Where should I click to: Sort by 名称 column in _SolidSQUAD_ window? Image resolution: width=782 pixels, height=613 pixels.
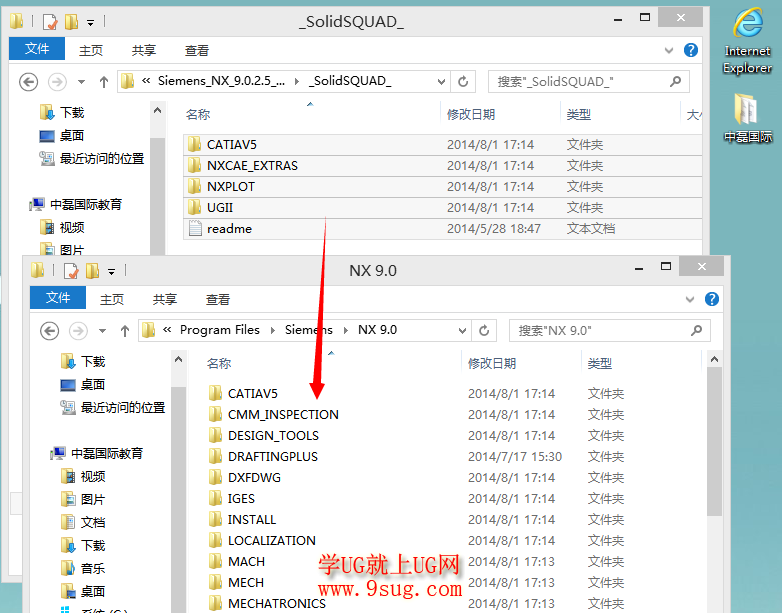198,115
